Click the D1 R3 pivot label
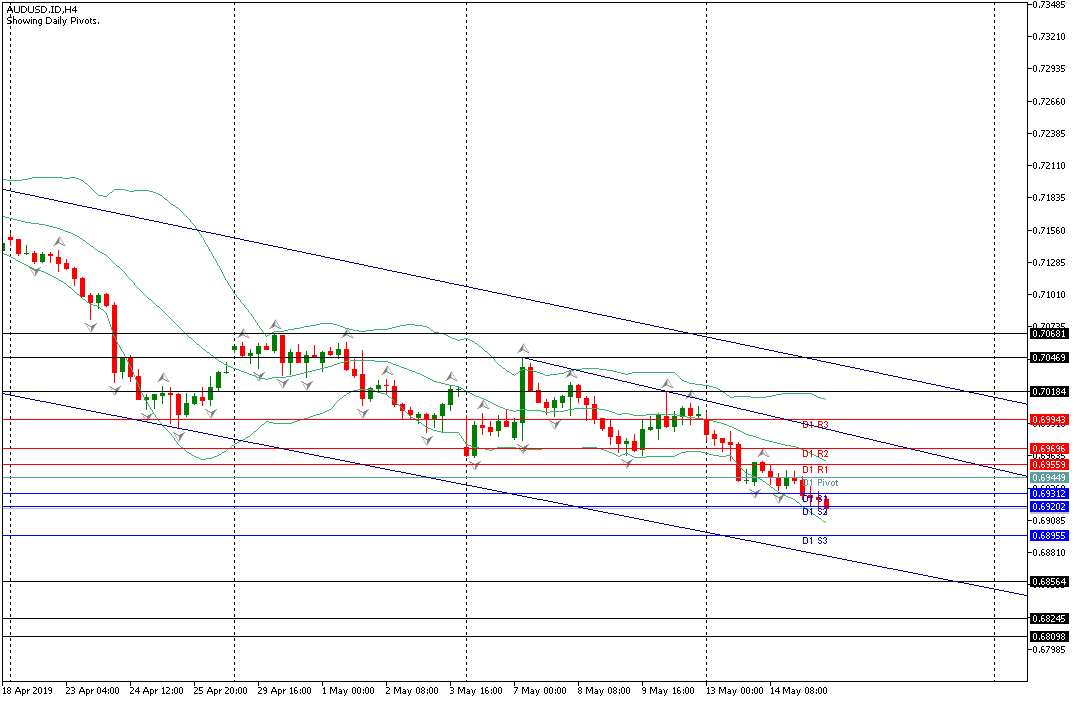This screenshot has width=1080, height=702. (815, 425)
